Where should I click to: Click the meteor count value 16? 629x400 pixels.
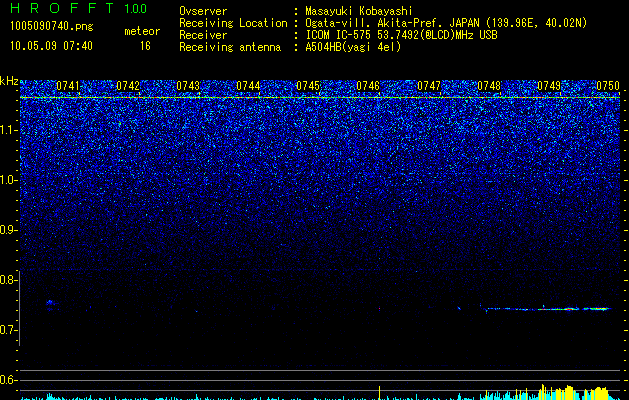click(x=145, y=46)
